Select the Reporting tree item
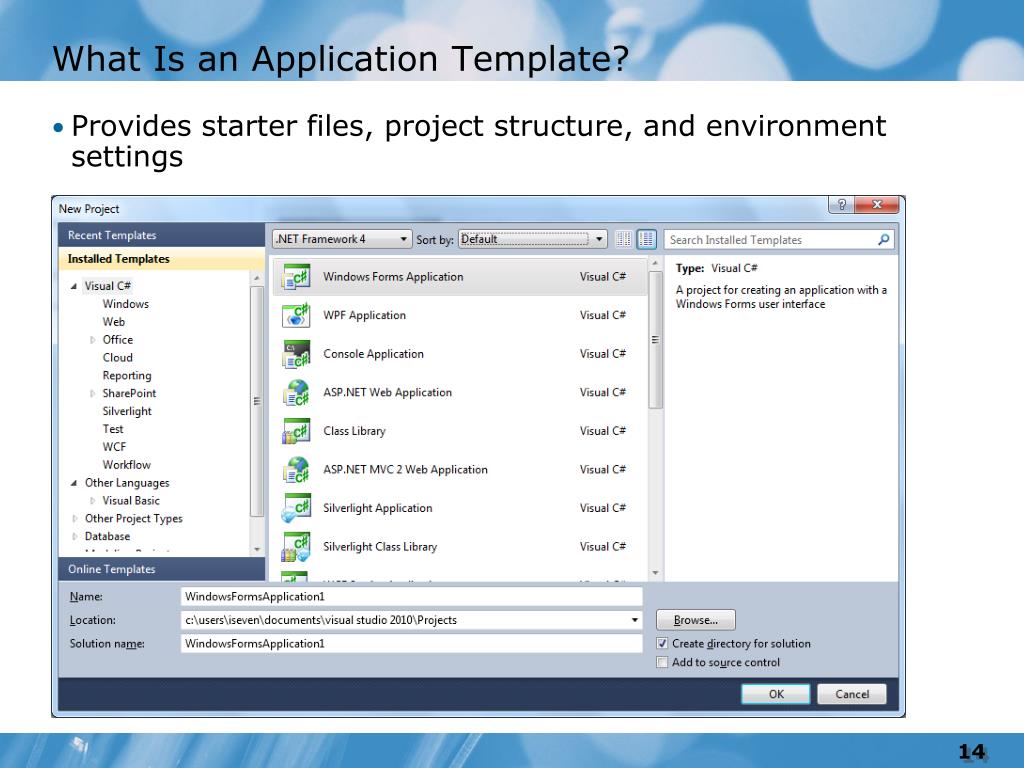The height and width of the screenshot is (768, 1024). (127, 376)
